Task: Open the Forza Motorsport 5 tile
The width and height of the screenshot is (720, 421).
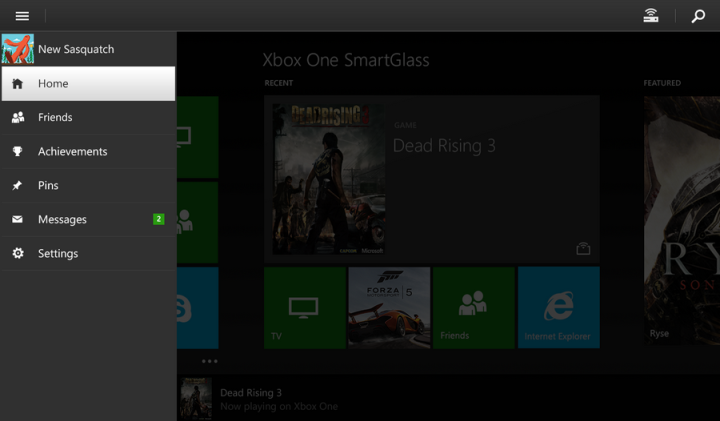Action: pos(389,308)
